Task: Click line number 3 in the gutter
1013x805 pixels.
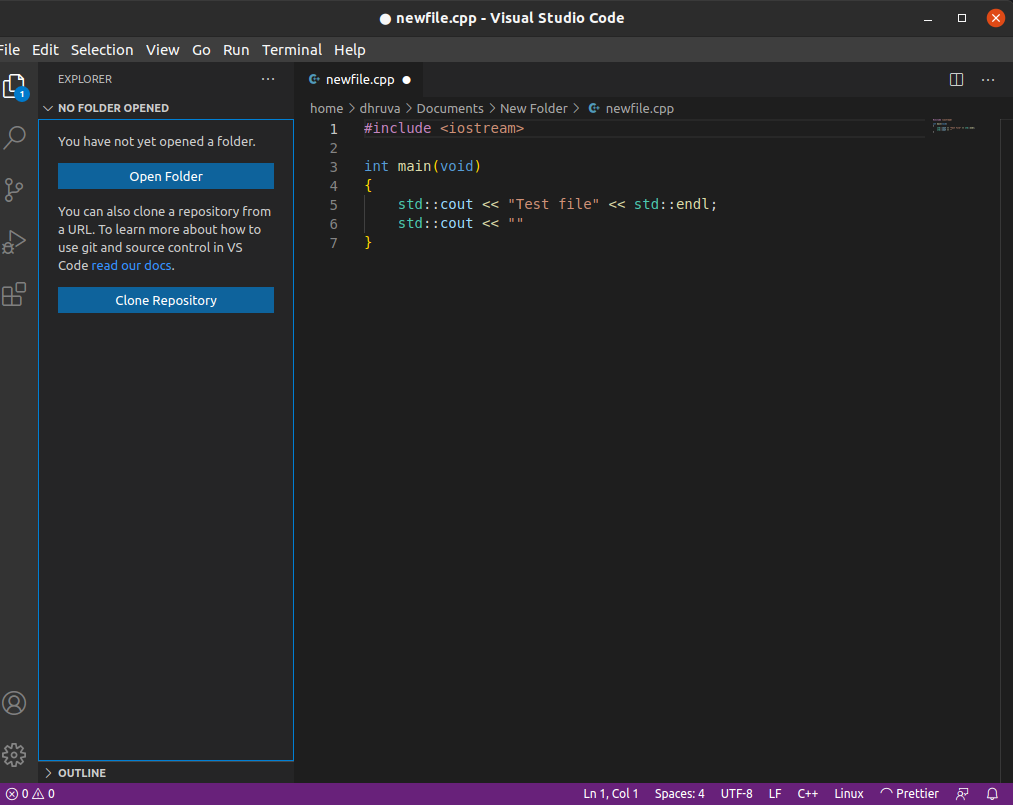Action: [x=333, y=167]
